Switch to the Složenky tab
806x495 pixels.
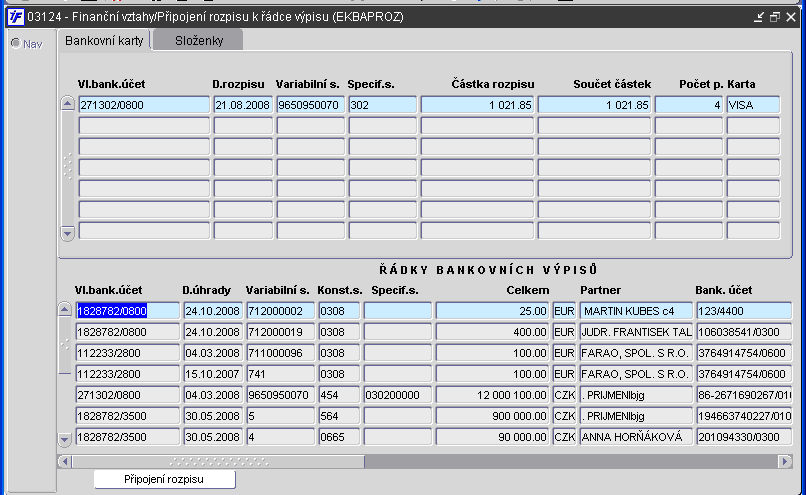pyautogui.click(x=198, y=41)
